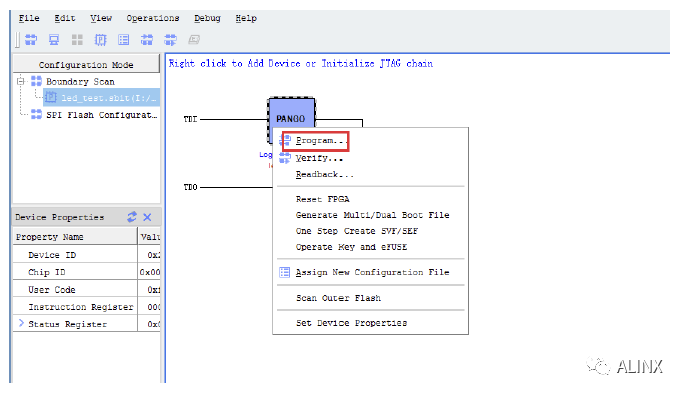Choose Verify... from the context menu
The height and width of the screenshot is (394, 684).
click(370, 158)
